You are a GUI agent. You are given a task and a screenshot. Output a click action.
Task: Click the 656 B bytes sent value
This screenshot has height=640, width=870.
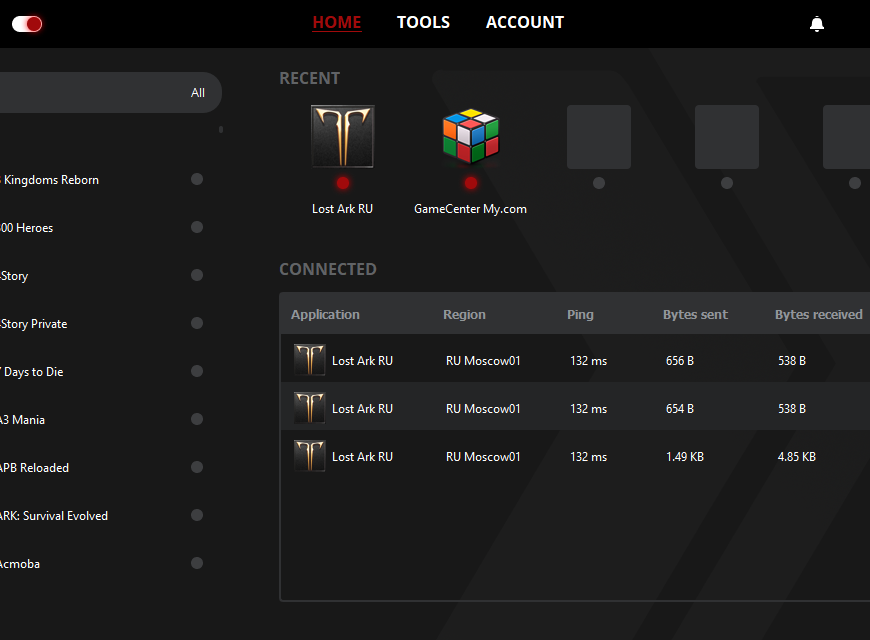(680, 361)
